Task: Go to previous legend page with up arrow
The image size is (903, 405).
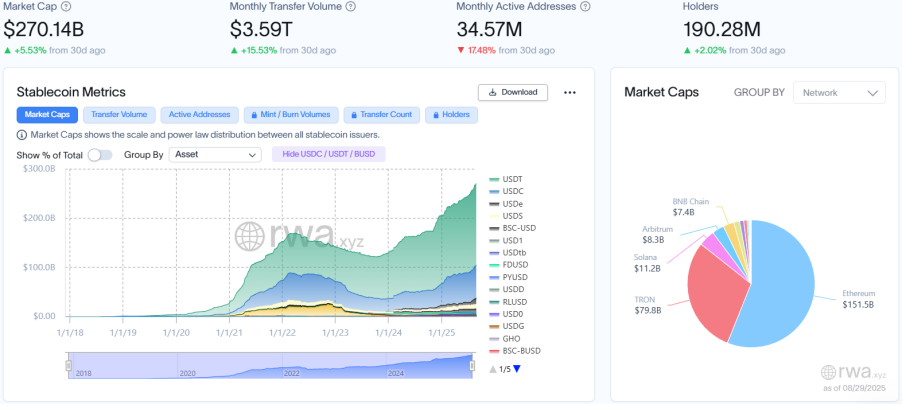Action: coord(492,369)
